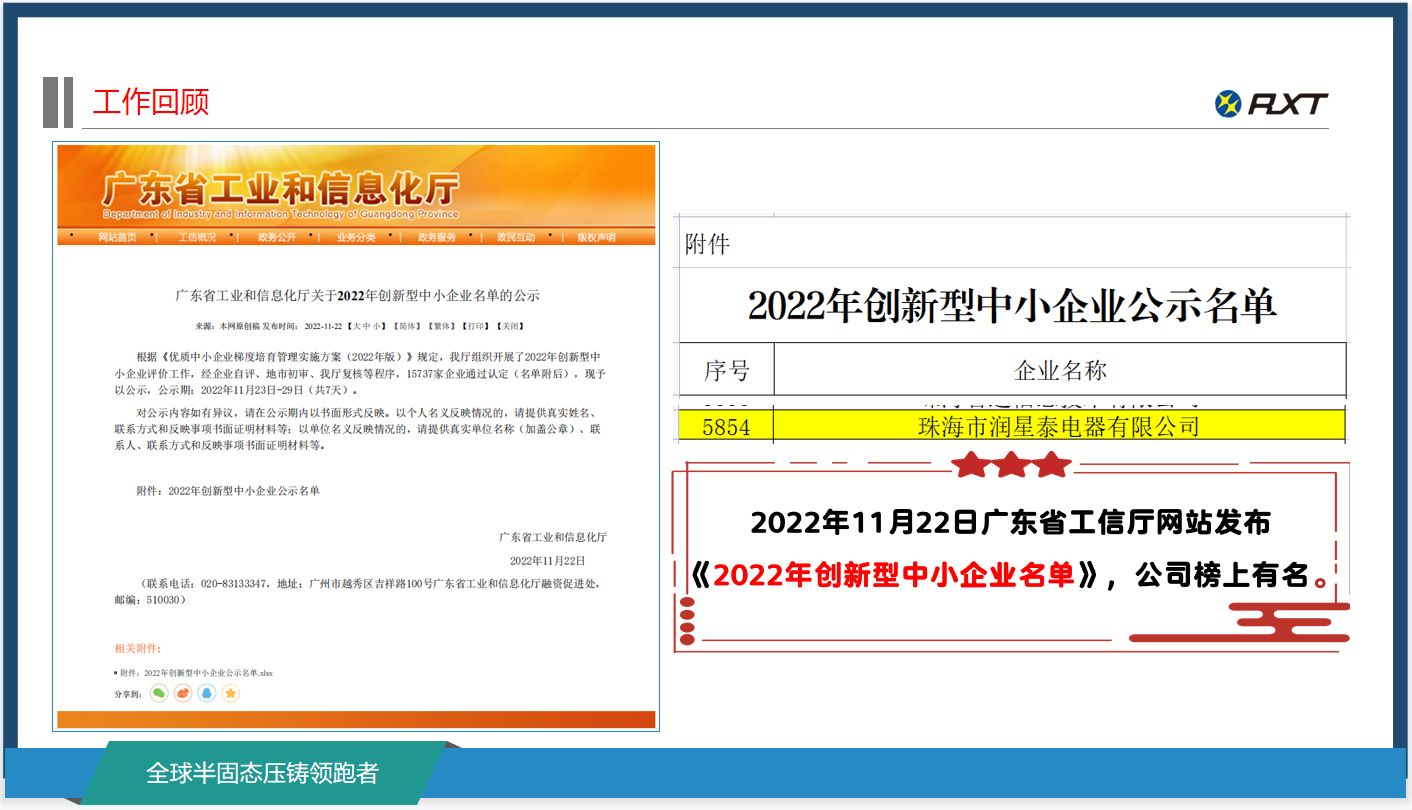This screenshot has width=1412, height=810.
Task: Click the 广东省工业和信息化厅 banner title
Action: [280, 189]
